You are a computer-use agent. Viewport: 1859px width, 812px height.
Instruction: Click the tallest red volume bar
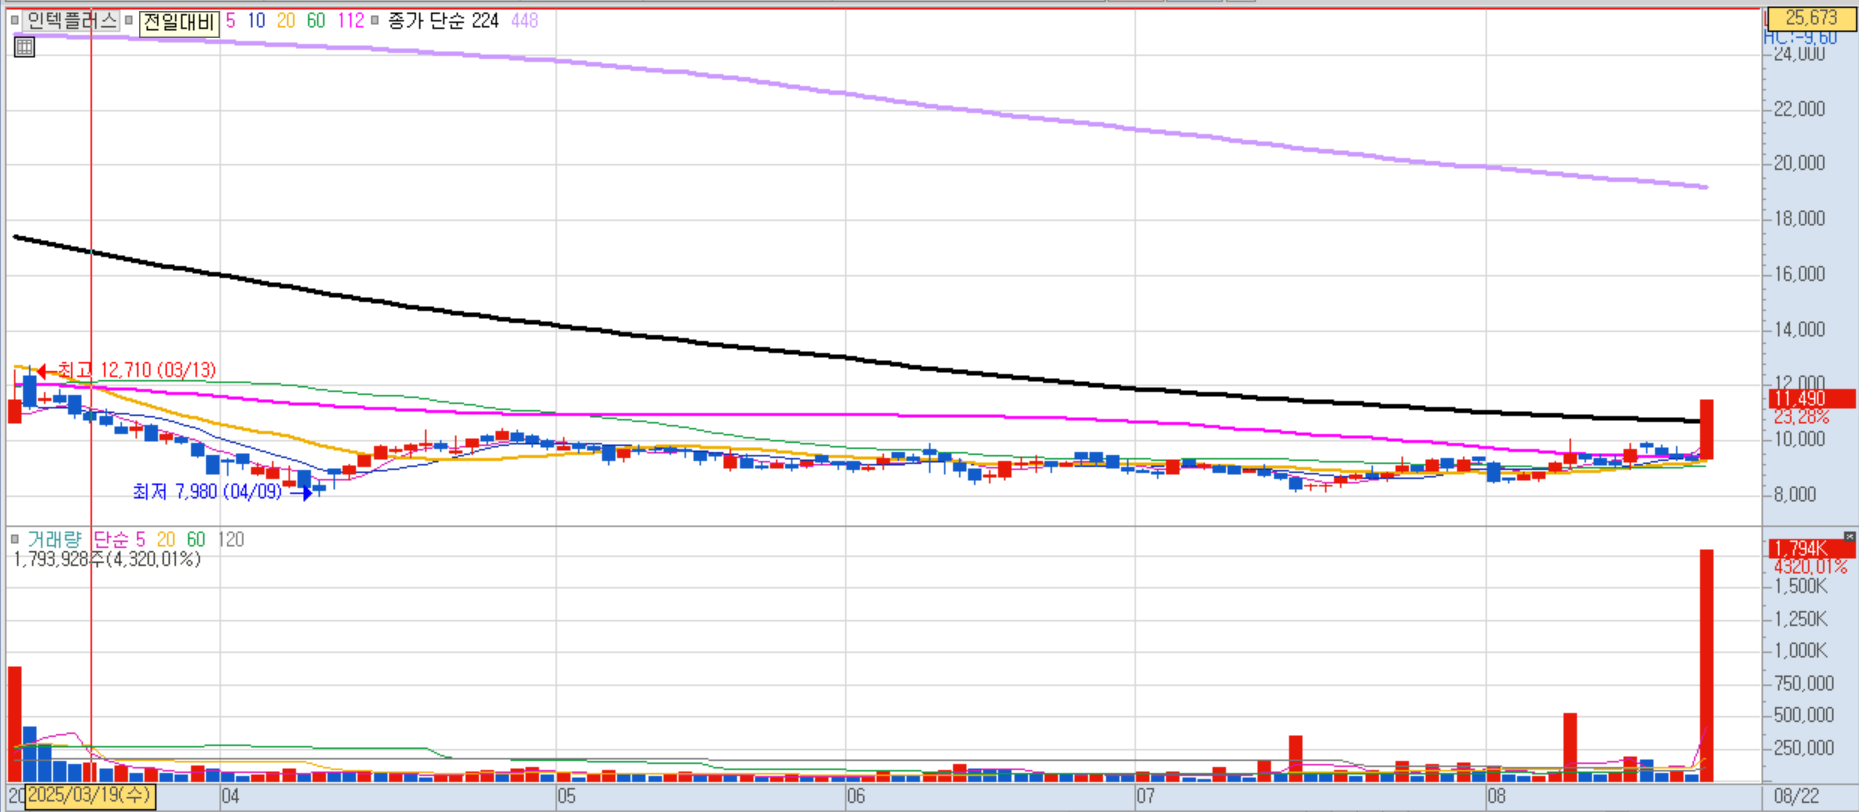[1707, 665]
